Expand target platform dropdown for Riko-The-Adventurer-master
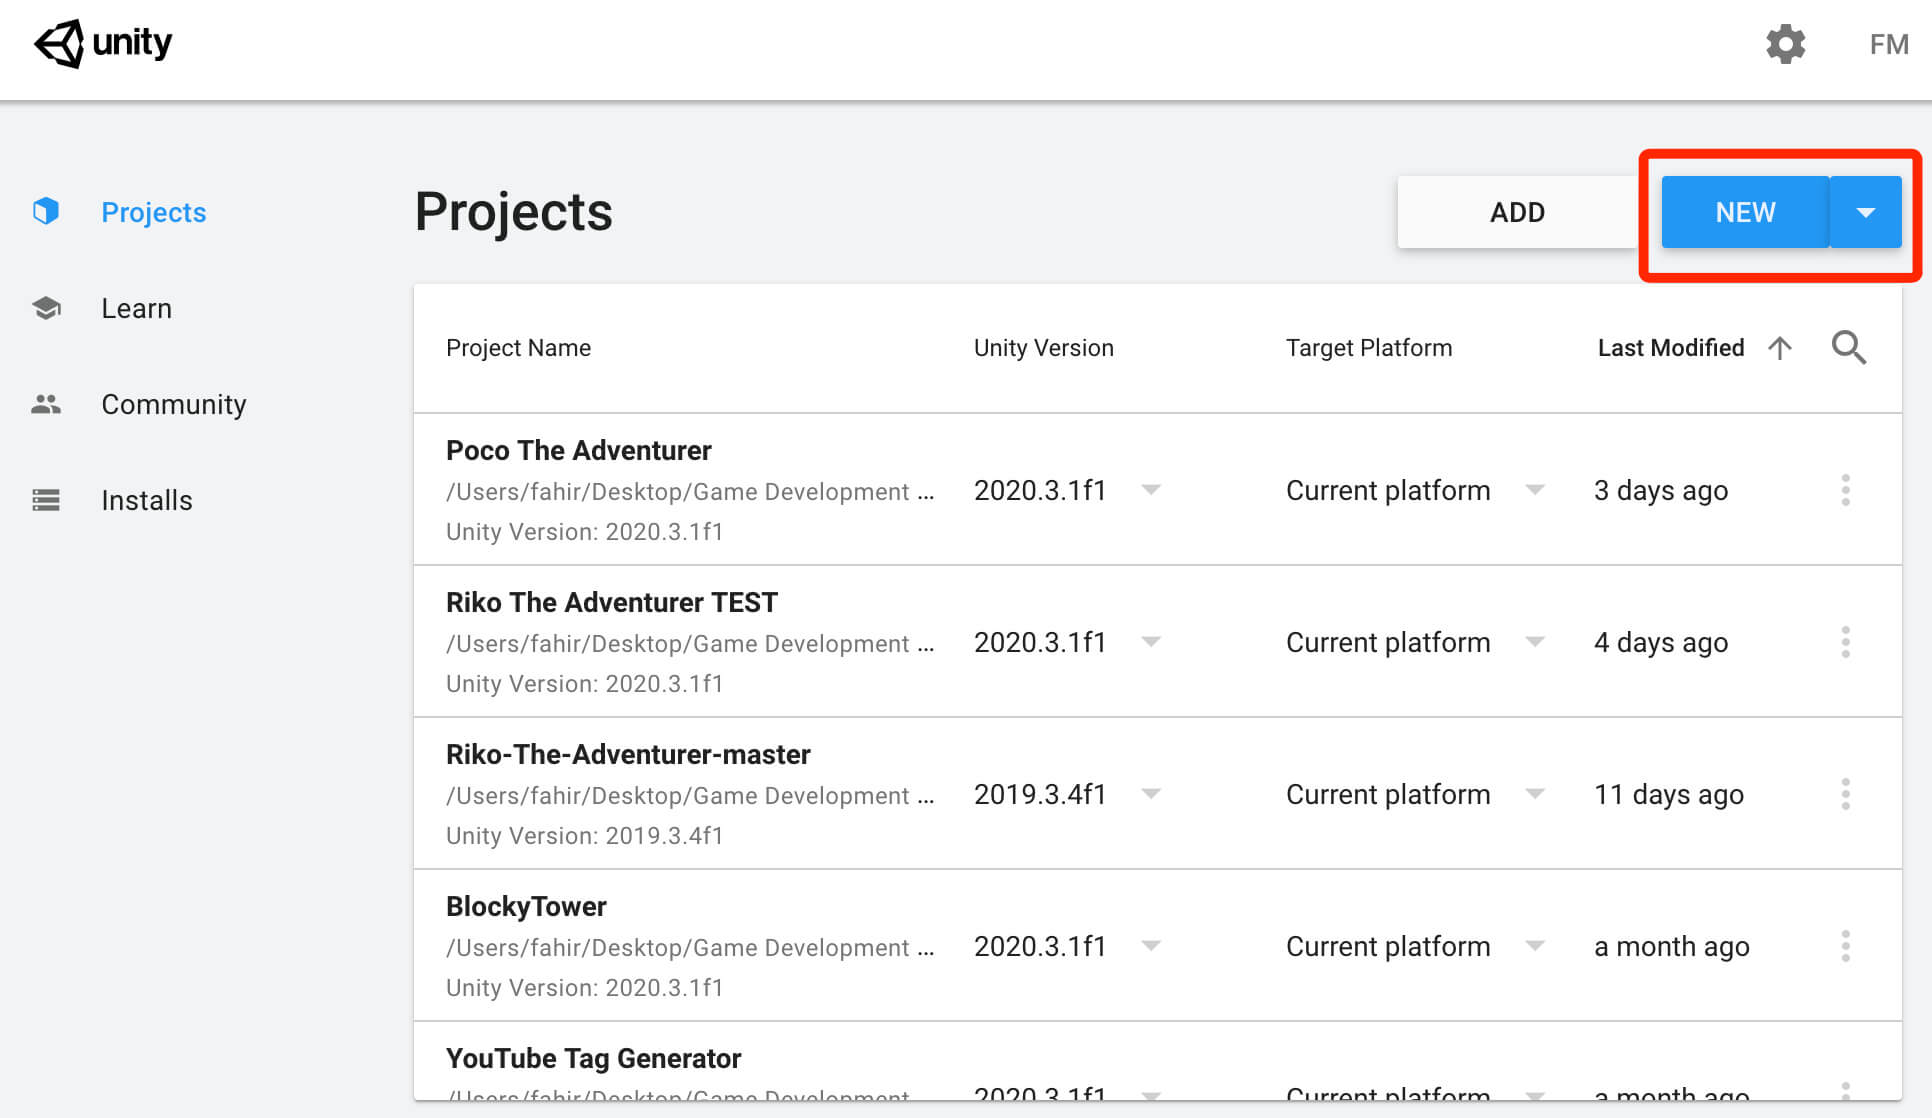The width and height of the screenshot is (1932, 1118). (1535, 794)
